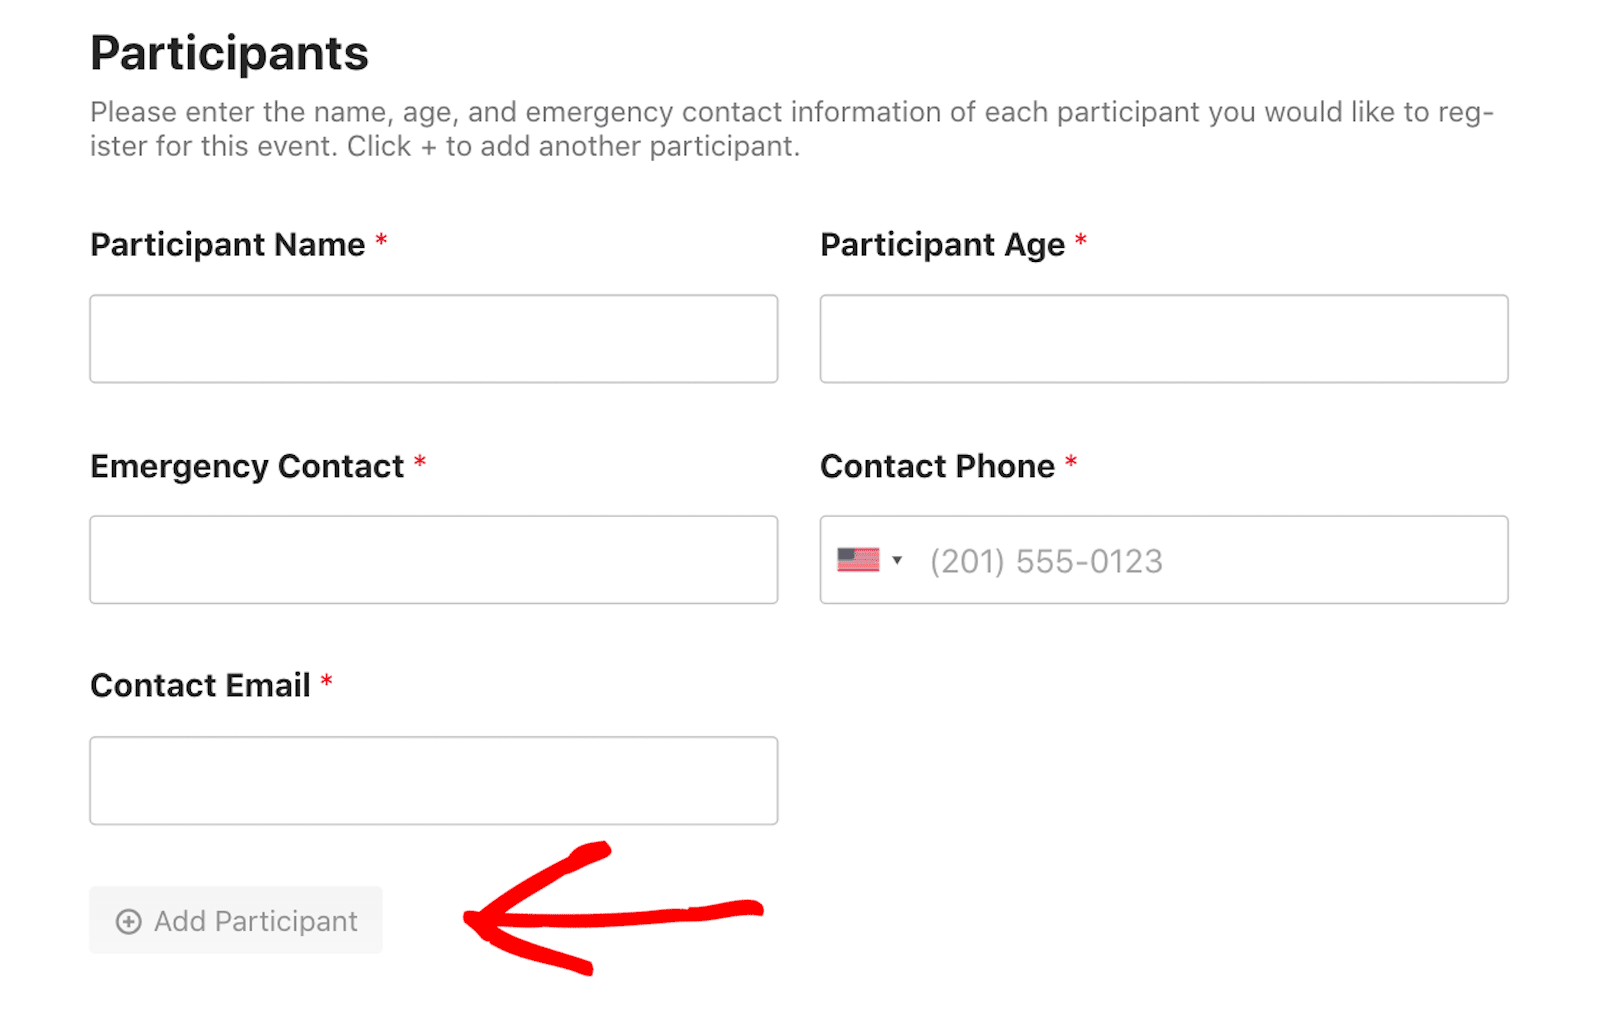This screenshot has height=1021, width=1600.
Task: Click the Add Participant button label
Action: [x=256, y=921]
